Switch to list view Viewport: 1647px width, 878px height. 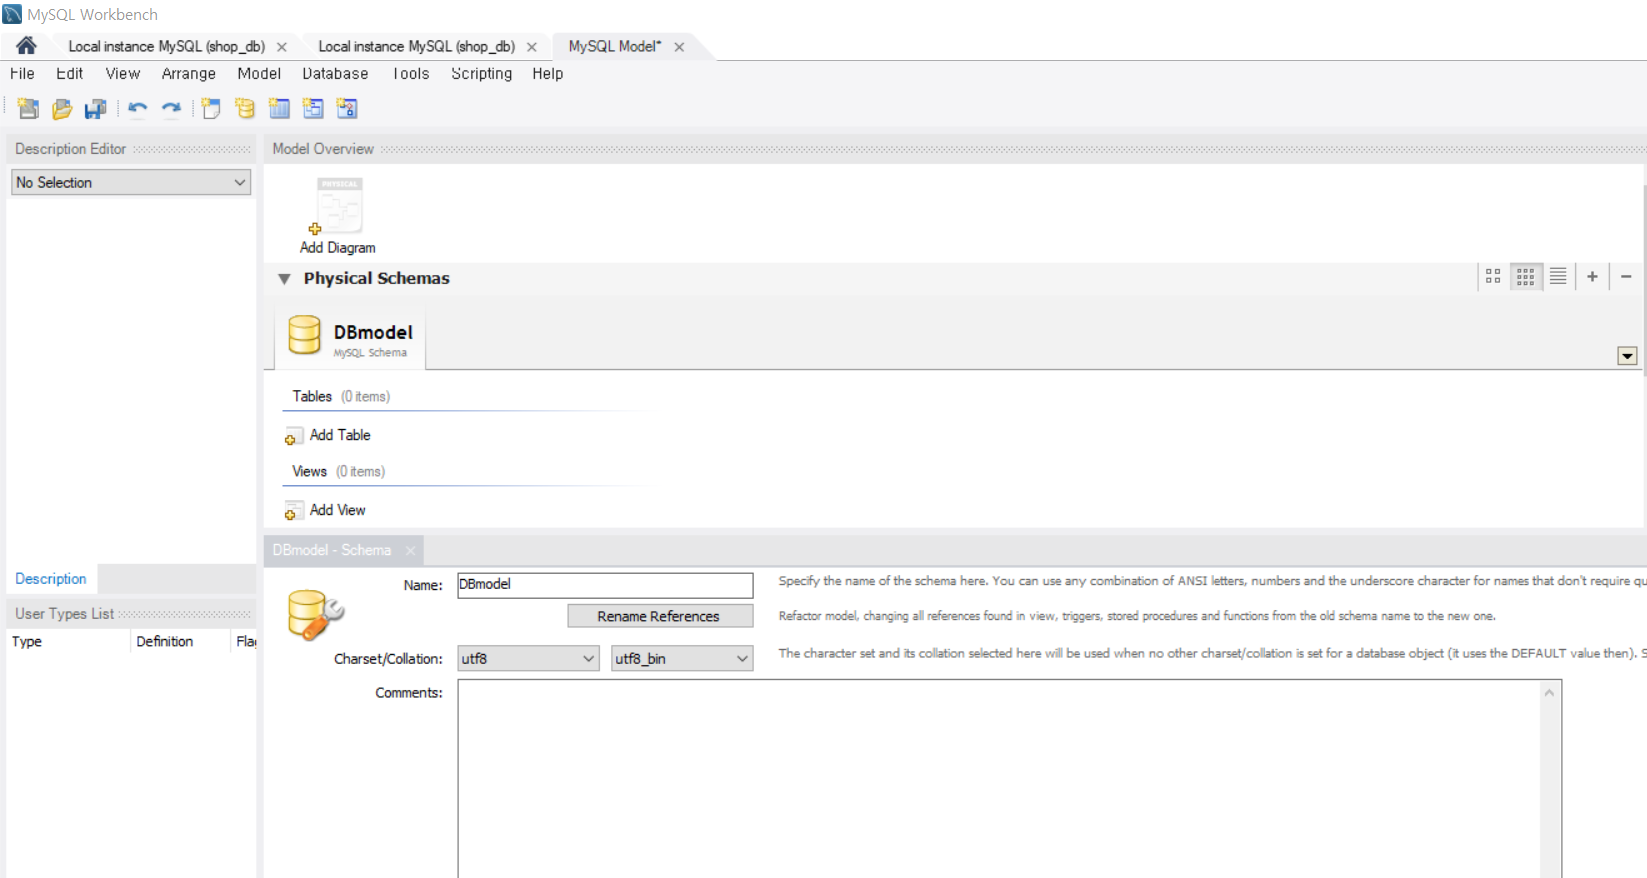pos(1558,277)
